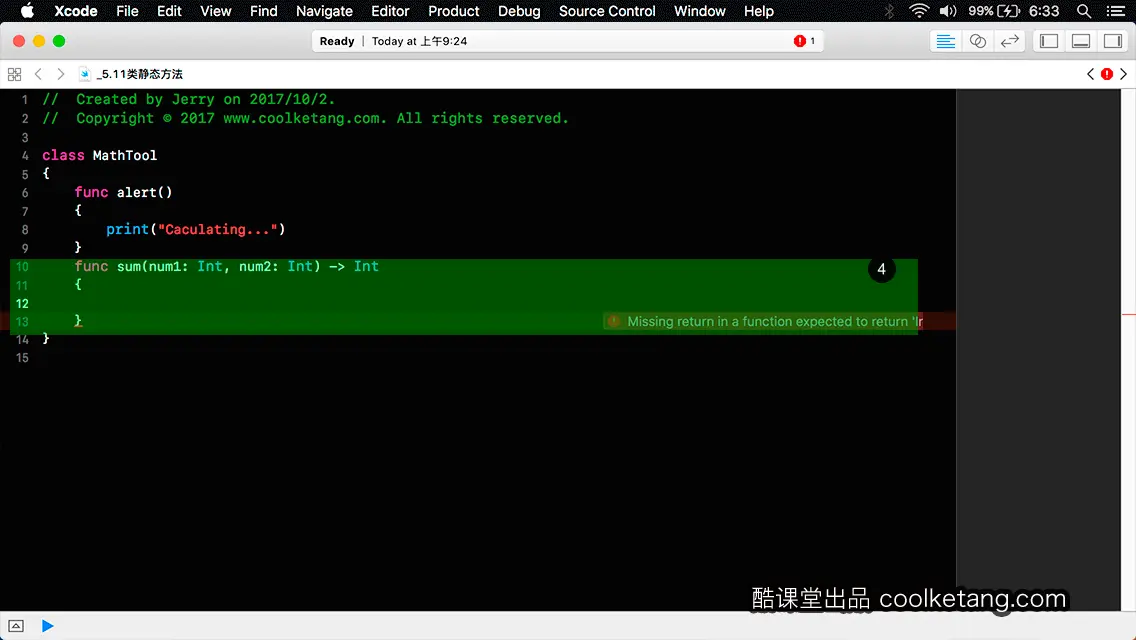Open the Help menu
The image size is (1136, 640).
[759, 11]
